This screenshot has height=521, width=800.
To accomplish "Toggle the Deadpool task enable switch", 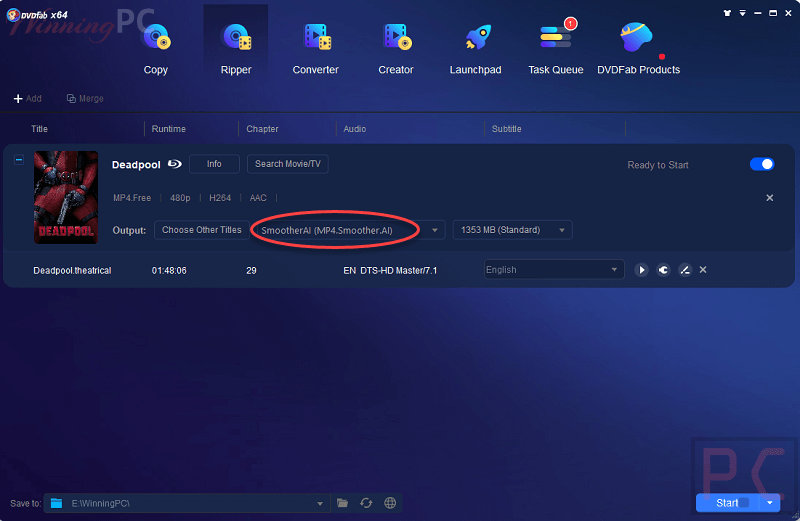I will pyautogui.click(x=762, y=164).
